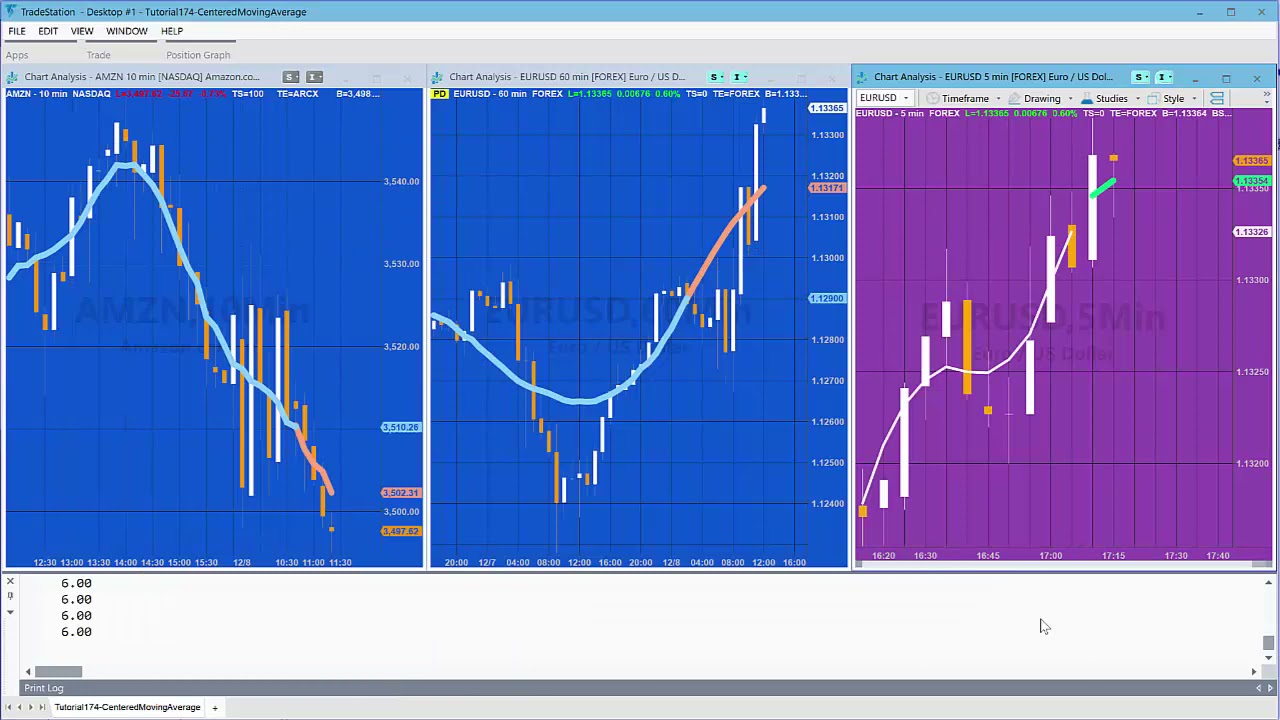The image size is (1280, 720).
Task: Add a new workspace tab with plus
Action: [214, 708]
